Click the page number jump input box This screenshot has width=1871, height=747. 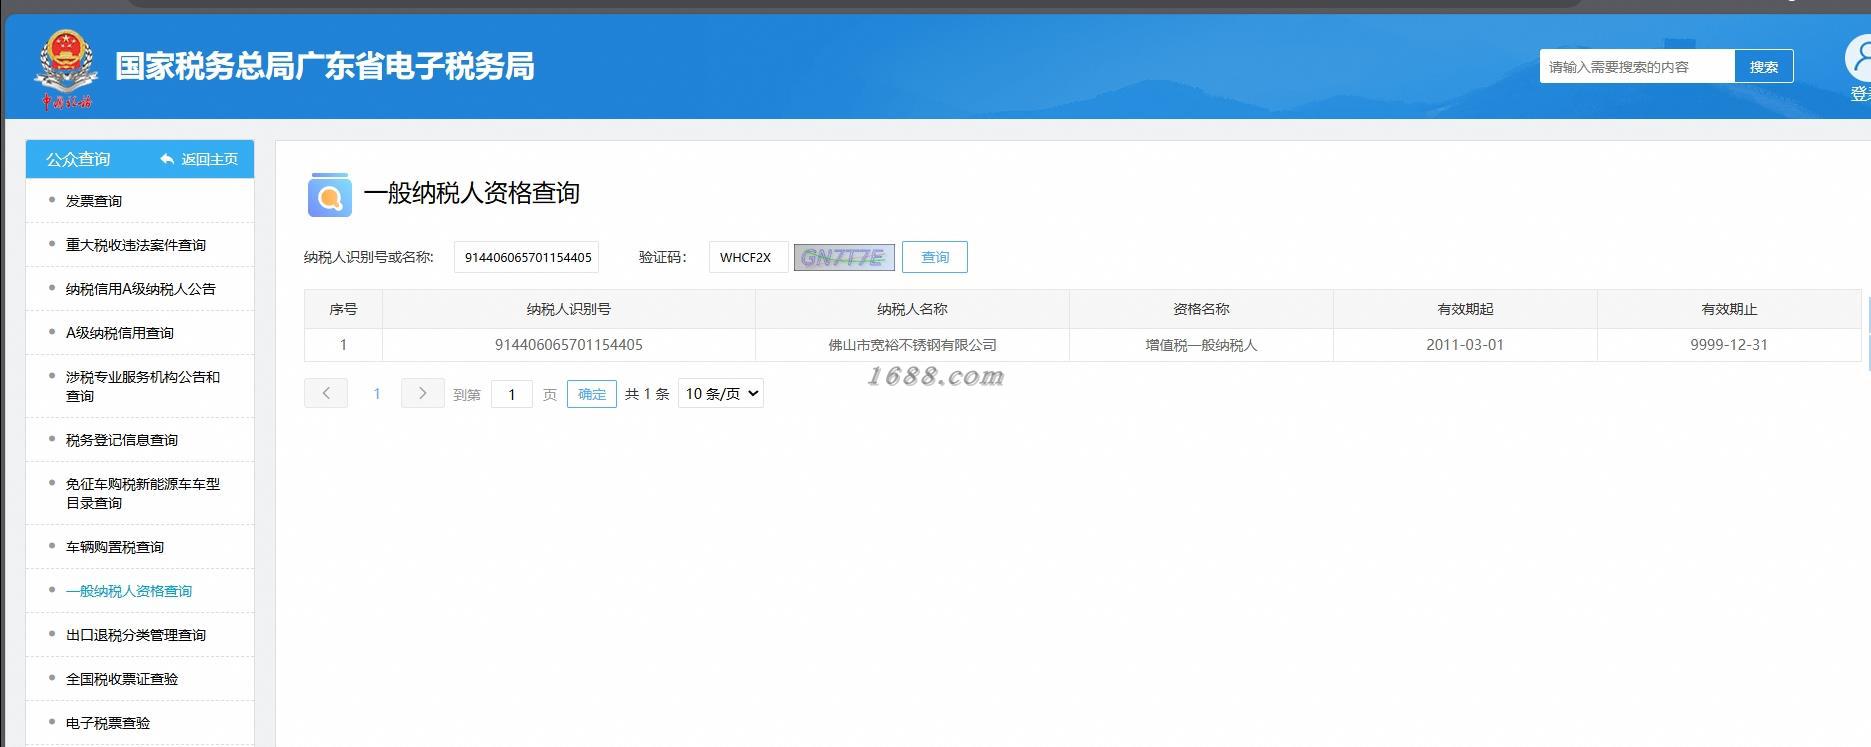[512, 394]
